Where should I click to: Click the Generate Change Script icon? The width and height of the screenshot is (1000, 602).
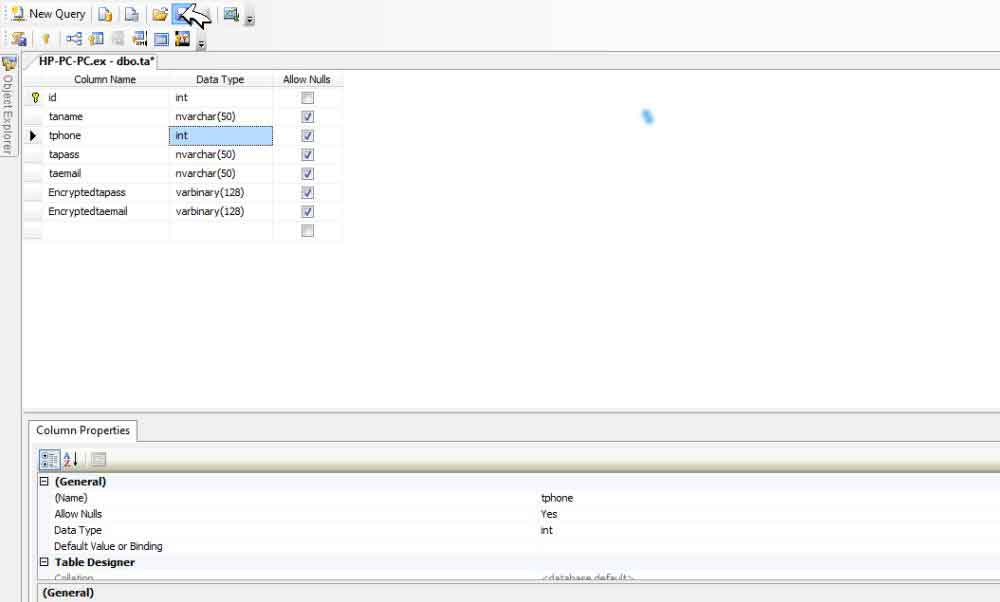[x=19, y=39]
